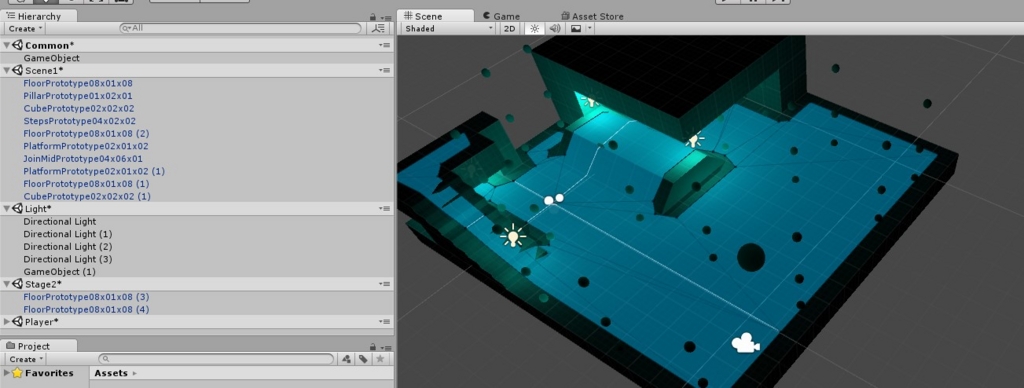The width and height of the screenshot is (1024, 388).
Task: Switch to the Asset Store tab
Action: click(592, 16)
